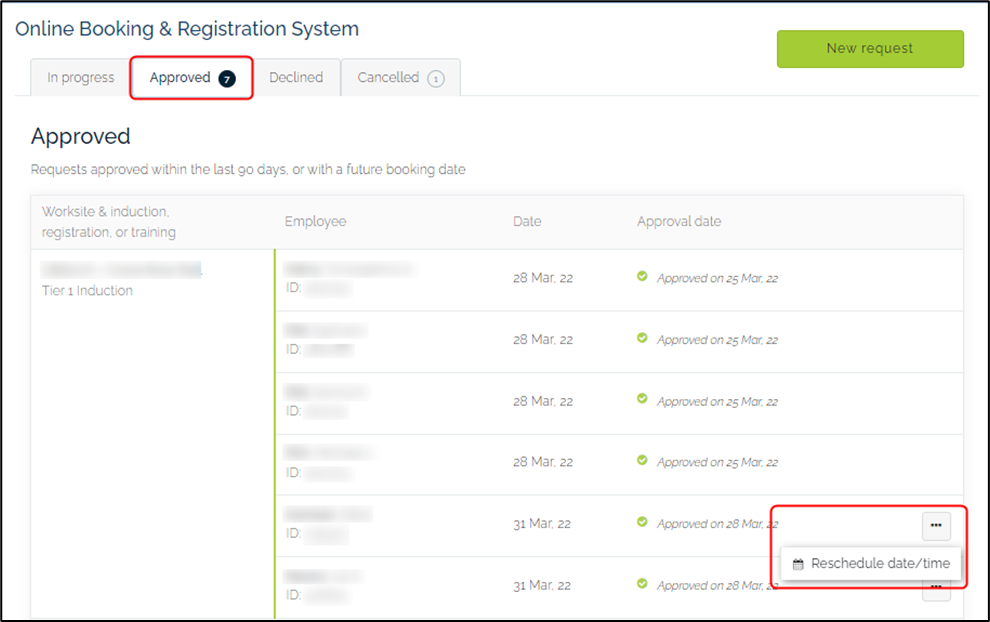This screenshot has height=622, width=990.
Task: Click the green check next to Approved on 28 Mar
Action: point(642,523)
